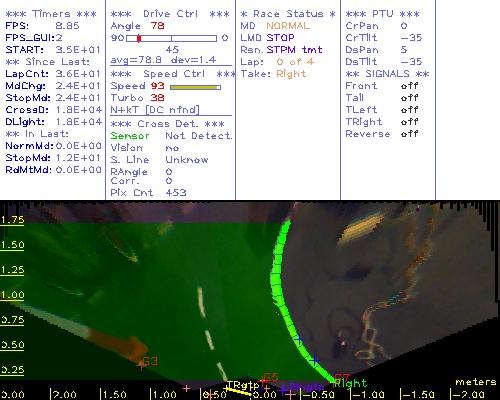Toggle the Tail signal status
Viewport: 500px width, 400px height.
point(409,98)
